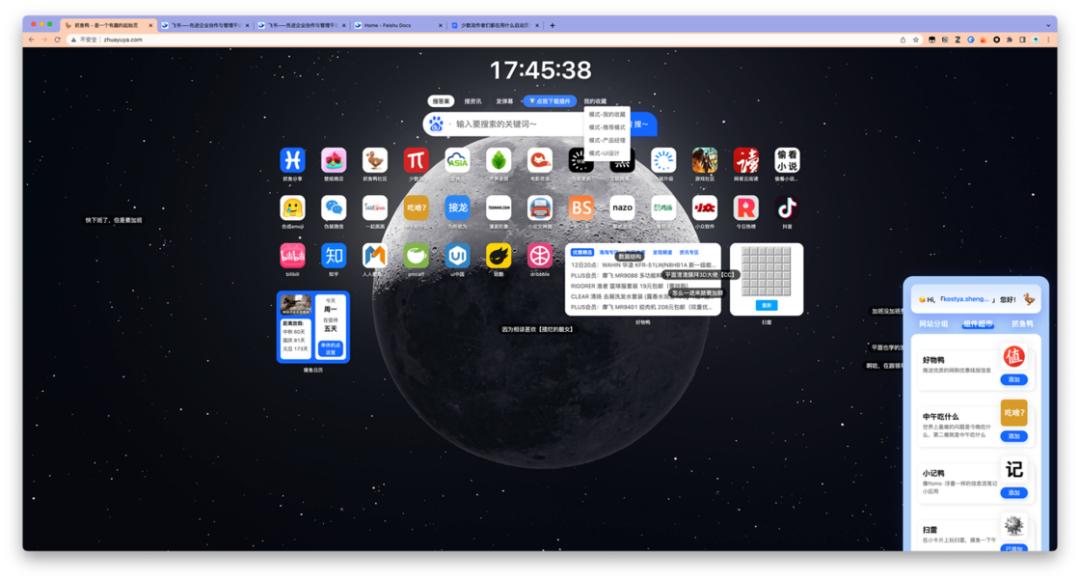Click the Baidu paw search engine selector
The width and height of the screenshot is (1080, 581).
click(x=436, y=124)
